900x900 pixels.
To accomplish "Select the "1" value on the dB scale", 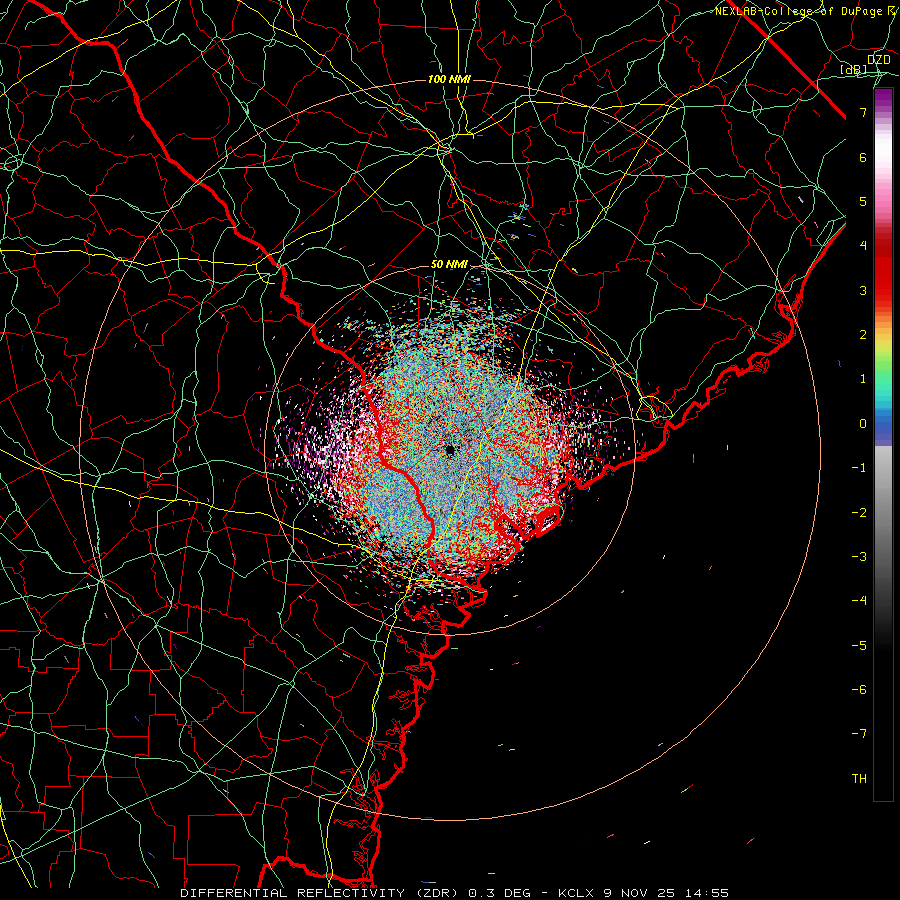I will pos(863,379).
